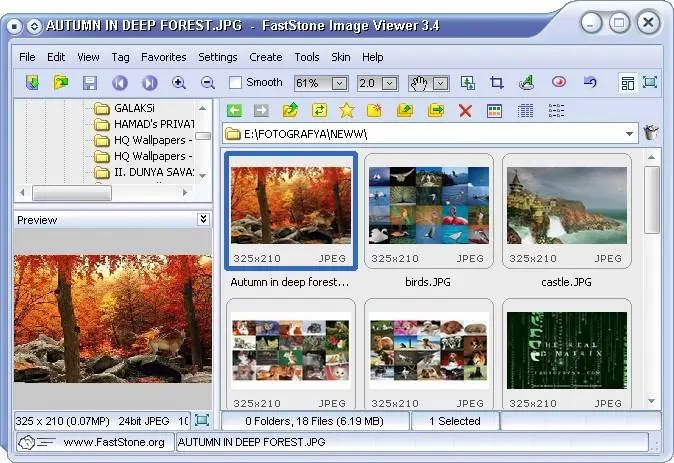Click the Undo arrow icon

590,82
